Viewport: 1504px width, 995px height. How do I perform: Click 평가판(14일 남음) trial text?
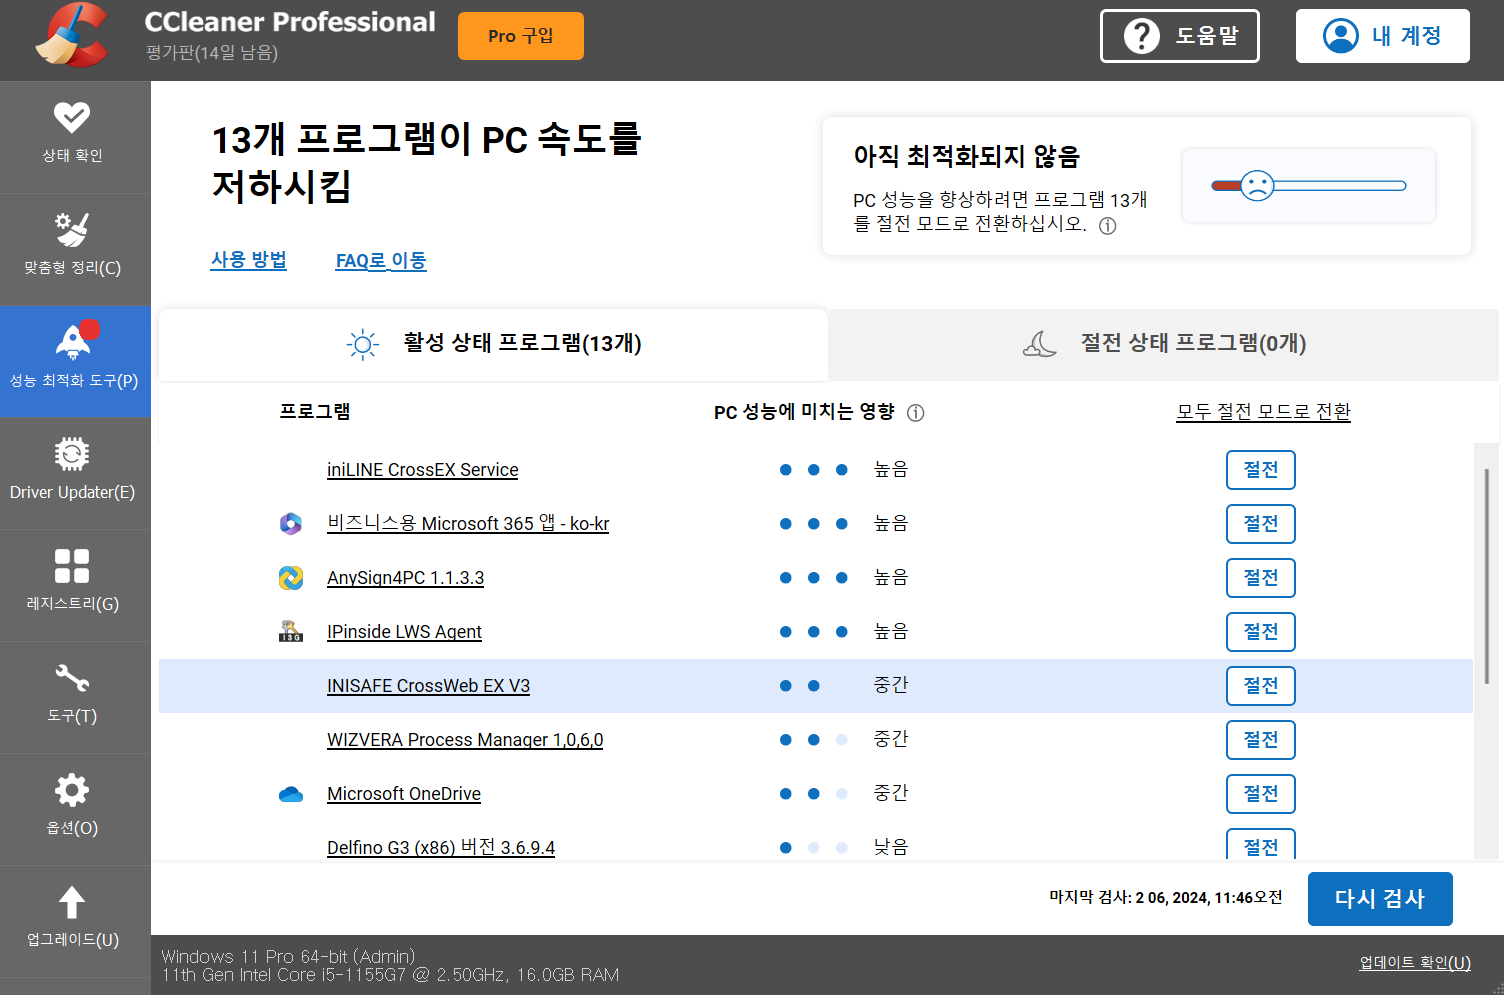tap(212, 53)
